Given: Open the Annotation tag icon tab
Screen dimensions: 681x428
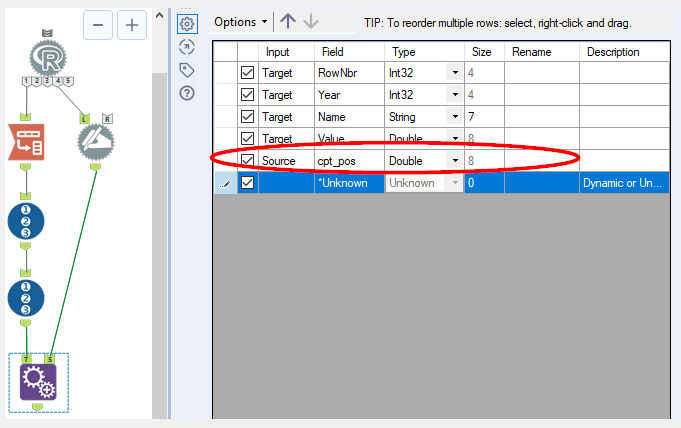Looking at the screenshot, I should click(187, 70).
